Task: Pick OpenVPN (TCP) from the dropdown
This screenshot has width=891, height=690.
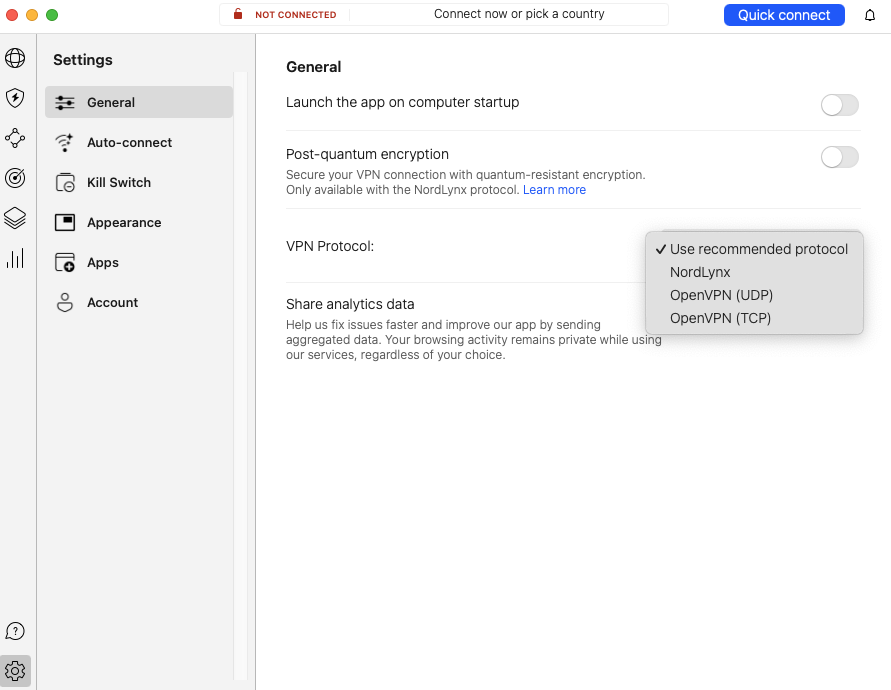Action: [720, 318]
